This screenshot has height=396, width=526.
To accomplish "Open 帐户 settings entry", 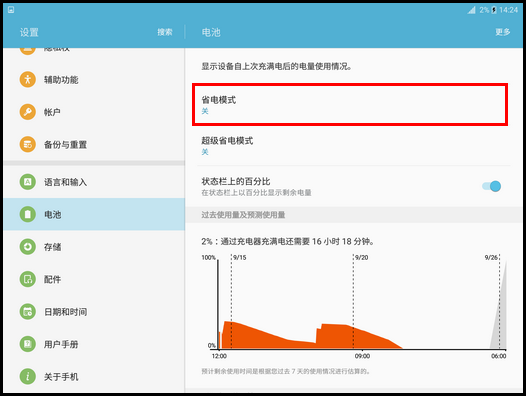I will tap(94, 112).
